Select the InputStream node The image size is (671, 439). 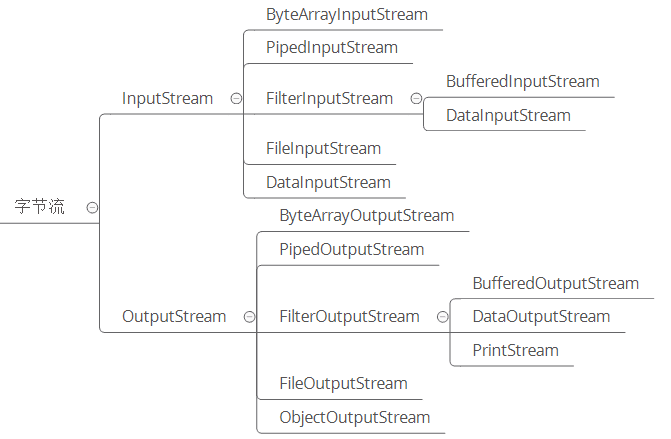pos(167,98)
